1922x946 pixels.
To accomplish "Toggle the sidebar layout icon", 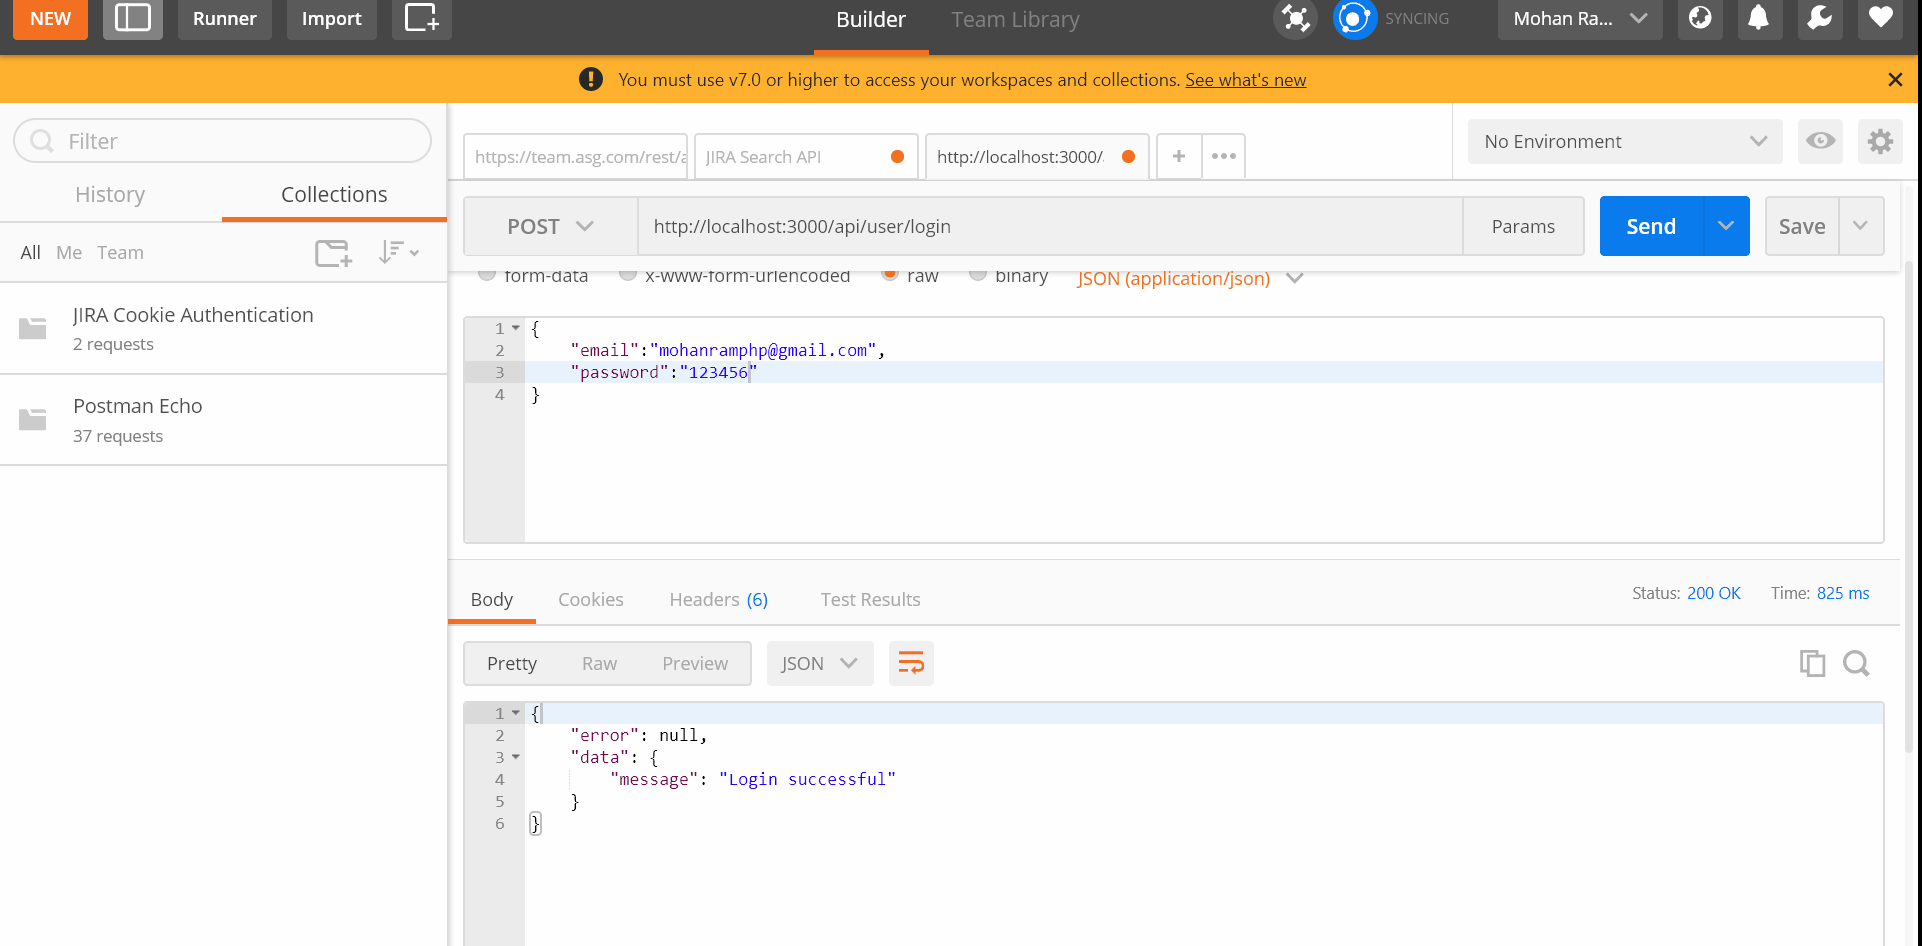I will click(132, 18).
